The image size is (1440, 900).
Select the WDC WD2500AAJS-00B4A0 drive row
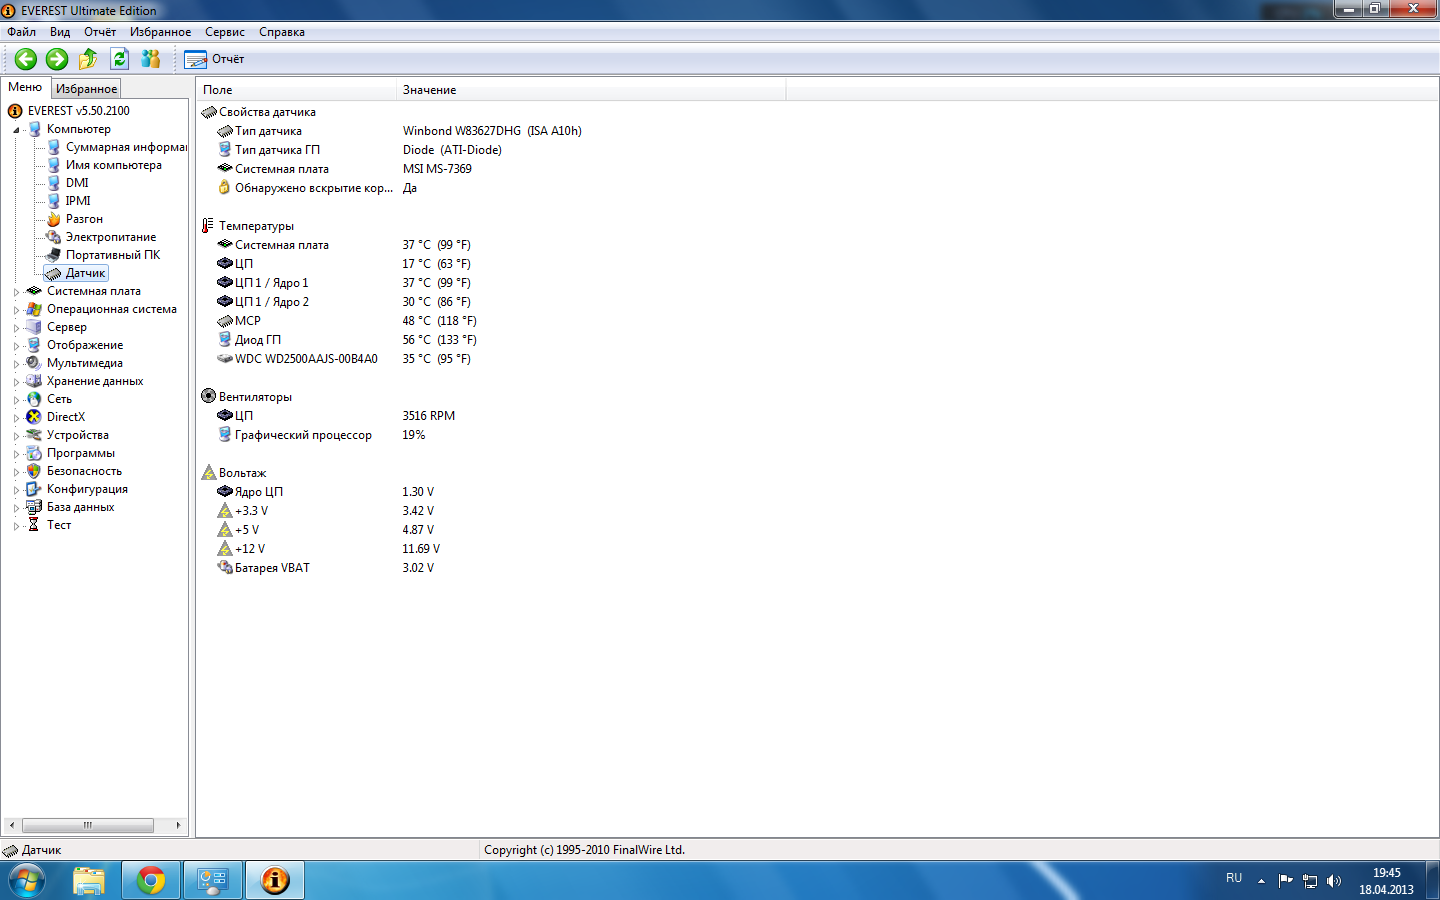coord(344,359)
